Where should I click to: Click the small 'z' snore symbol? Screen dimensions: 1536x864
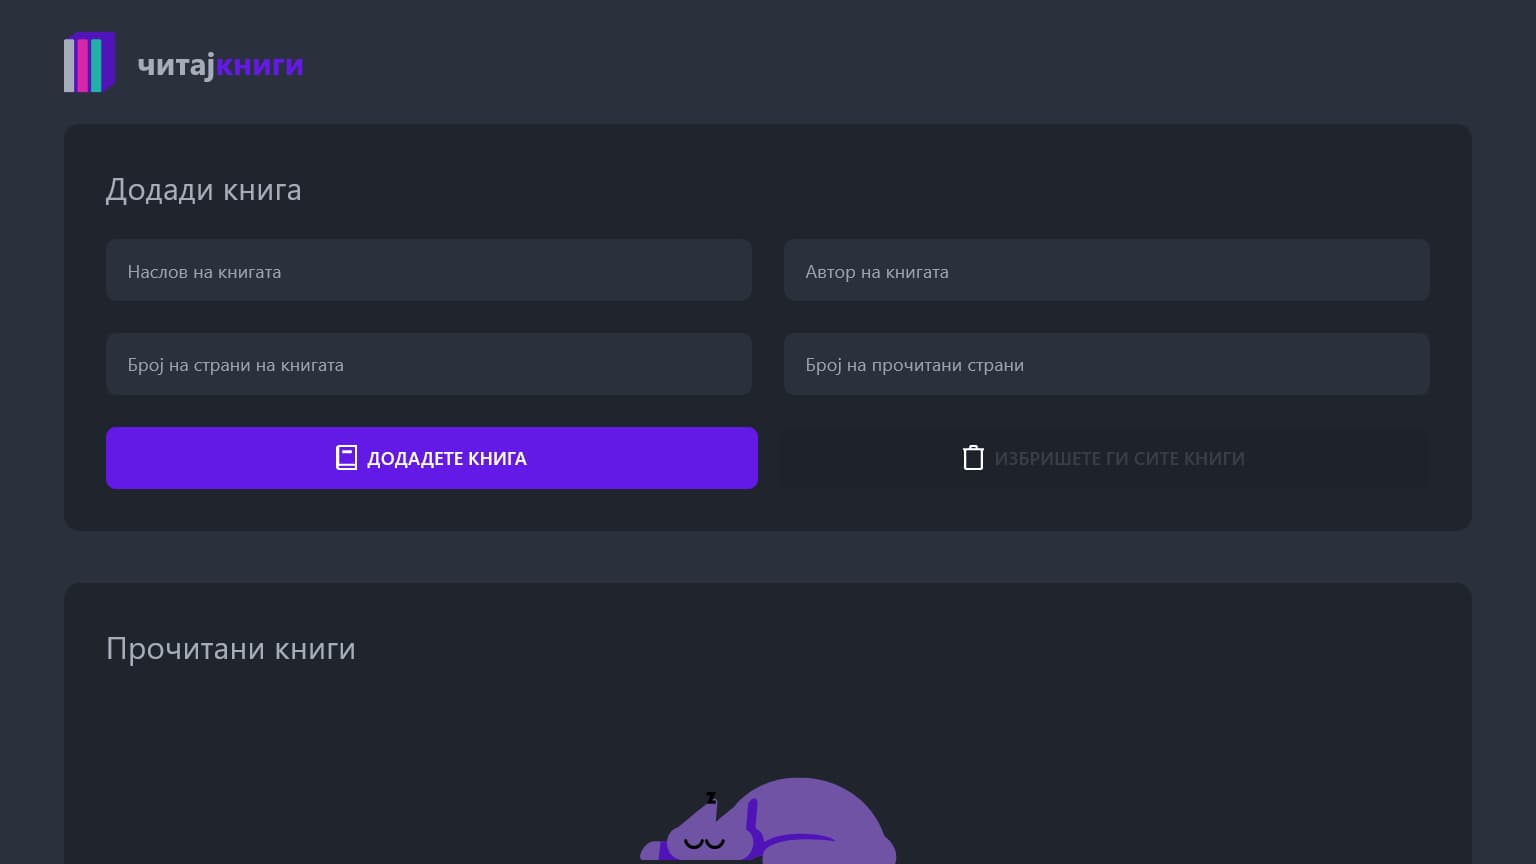(711, 797)
